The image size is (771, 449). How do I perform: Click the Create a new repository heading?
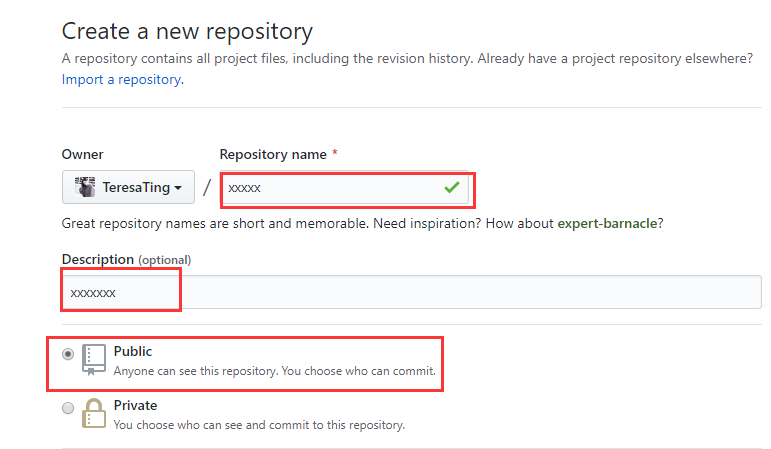(x=187, y=31)
